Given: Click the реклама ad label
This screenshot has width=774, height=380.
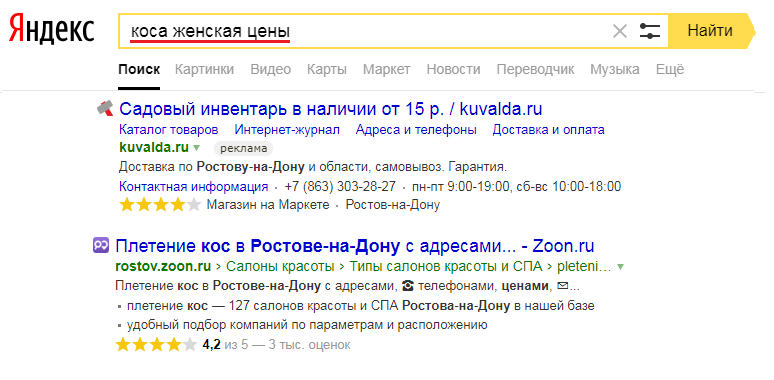Looking at the screenshot, I should (x=243, y=148).
